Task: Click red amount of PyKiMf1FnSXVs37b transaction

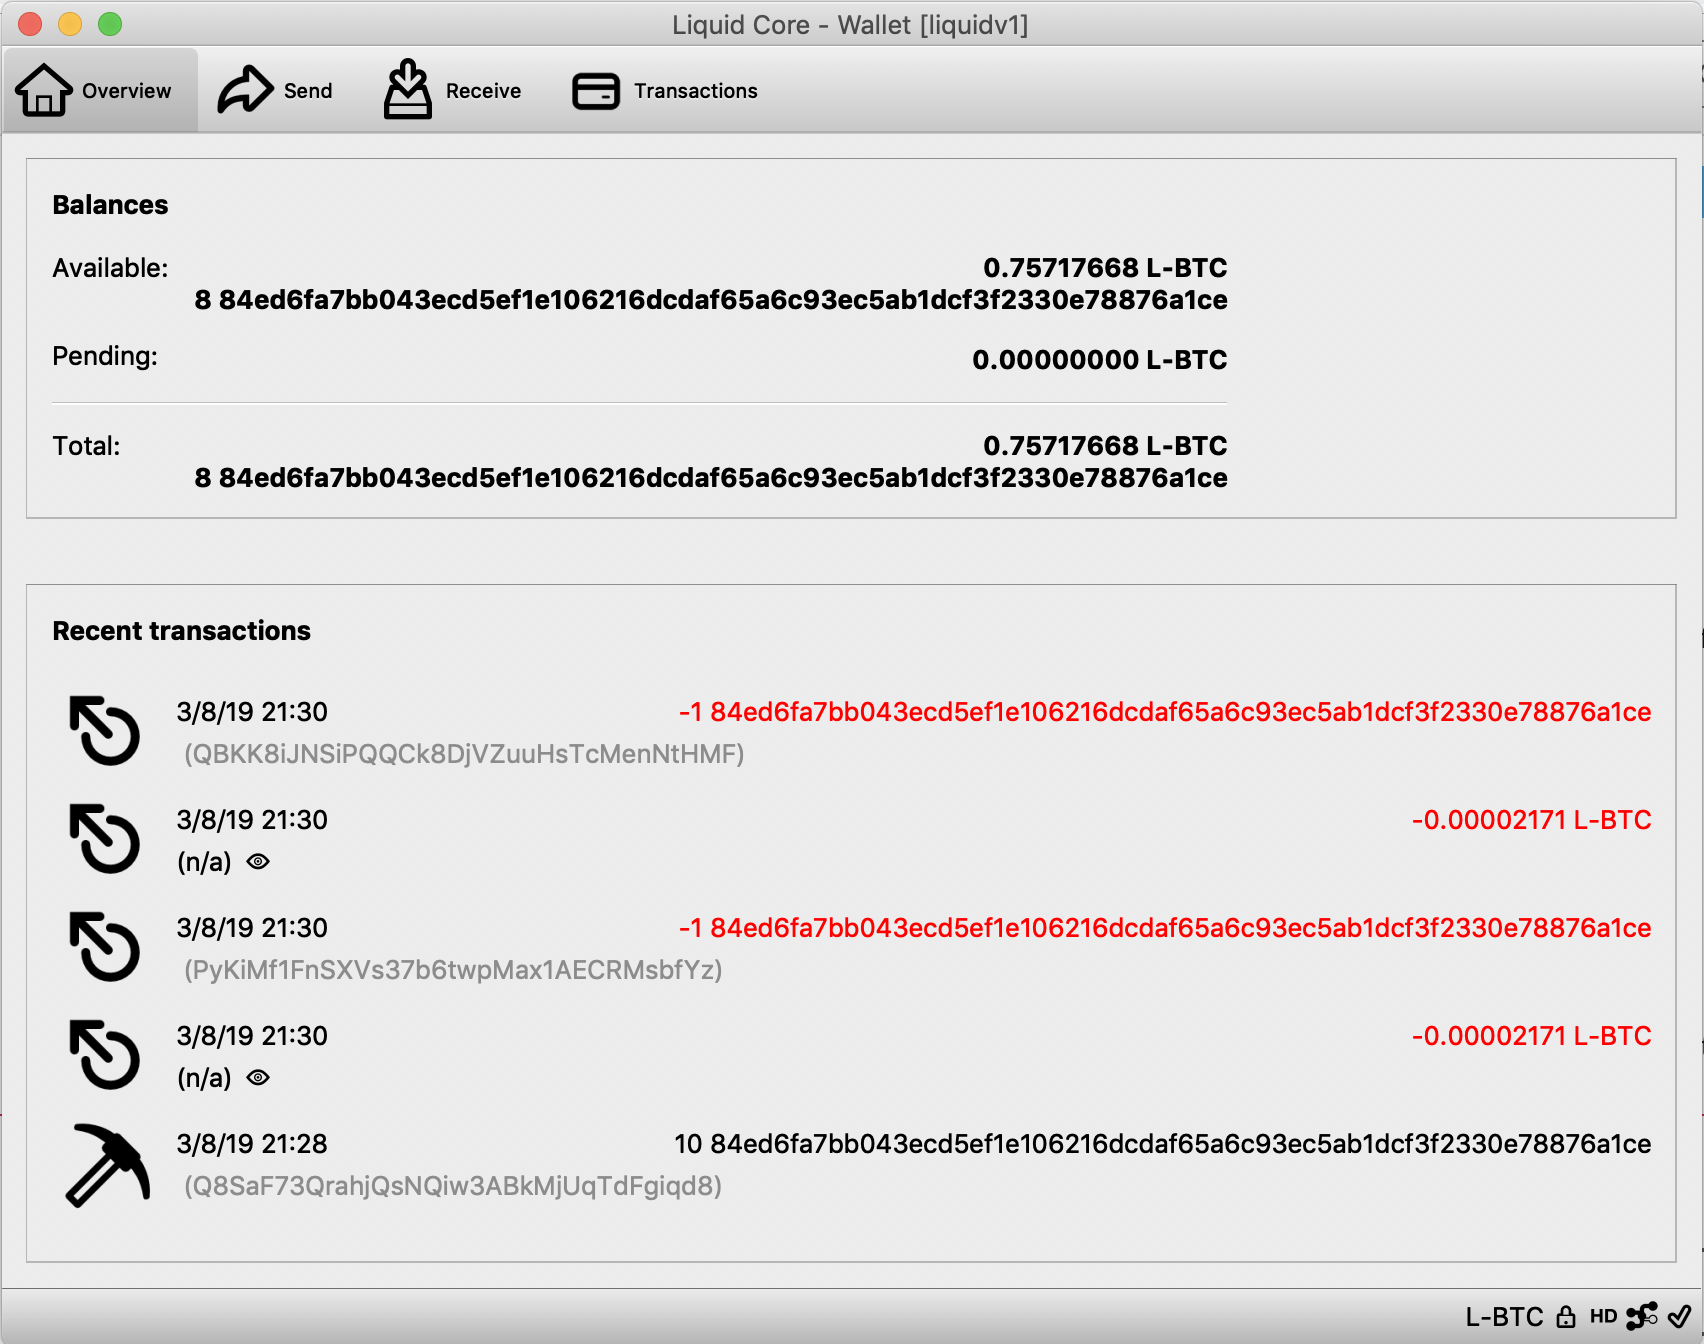Action: 1165,928
